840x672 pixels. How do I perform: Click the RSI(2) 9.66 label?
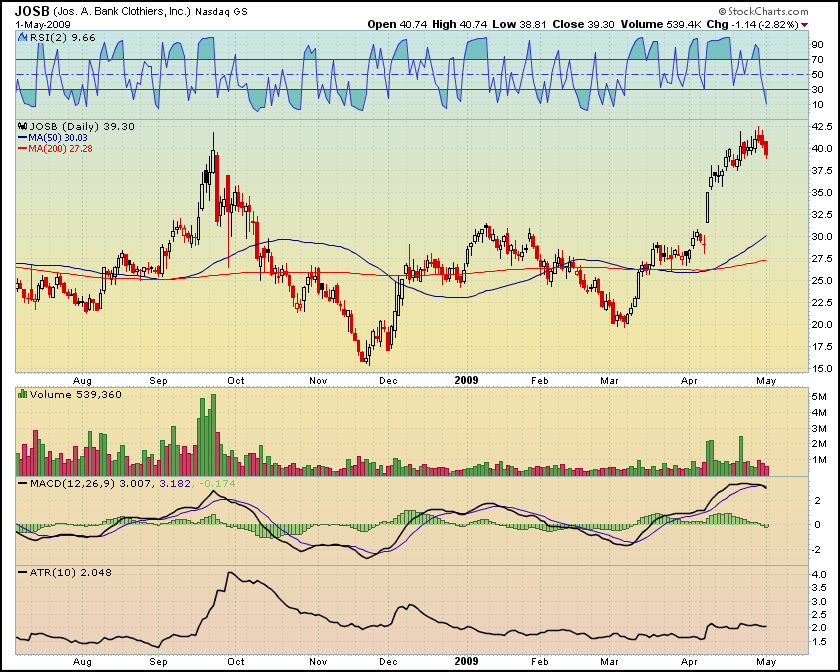point(62,38)
